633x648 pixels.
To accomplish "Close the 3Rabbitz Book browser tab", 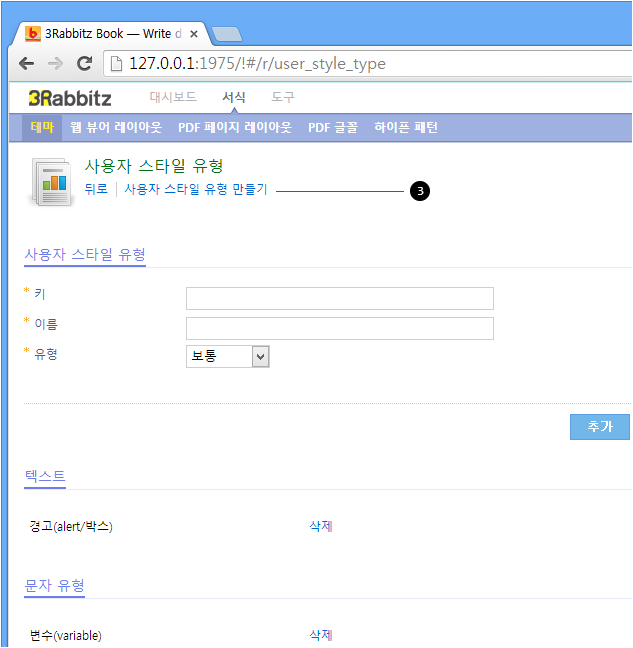I will coord(193,34).
